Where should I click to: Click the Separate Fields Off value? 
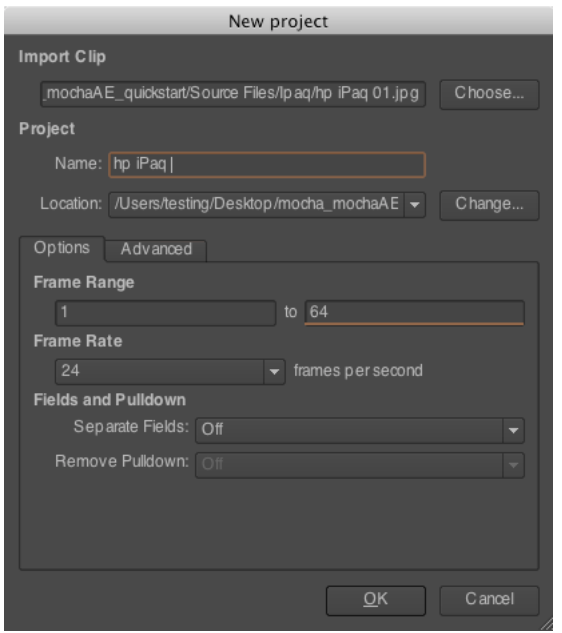(x=349, y=430)
